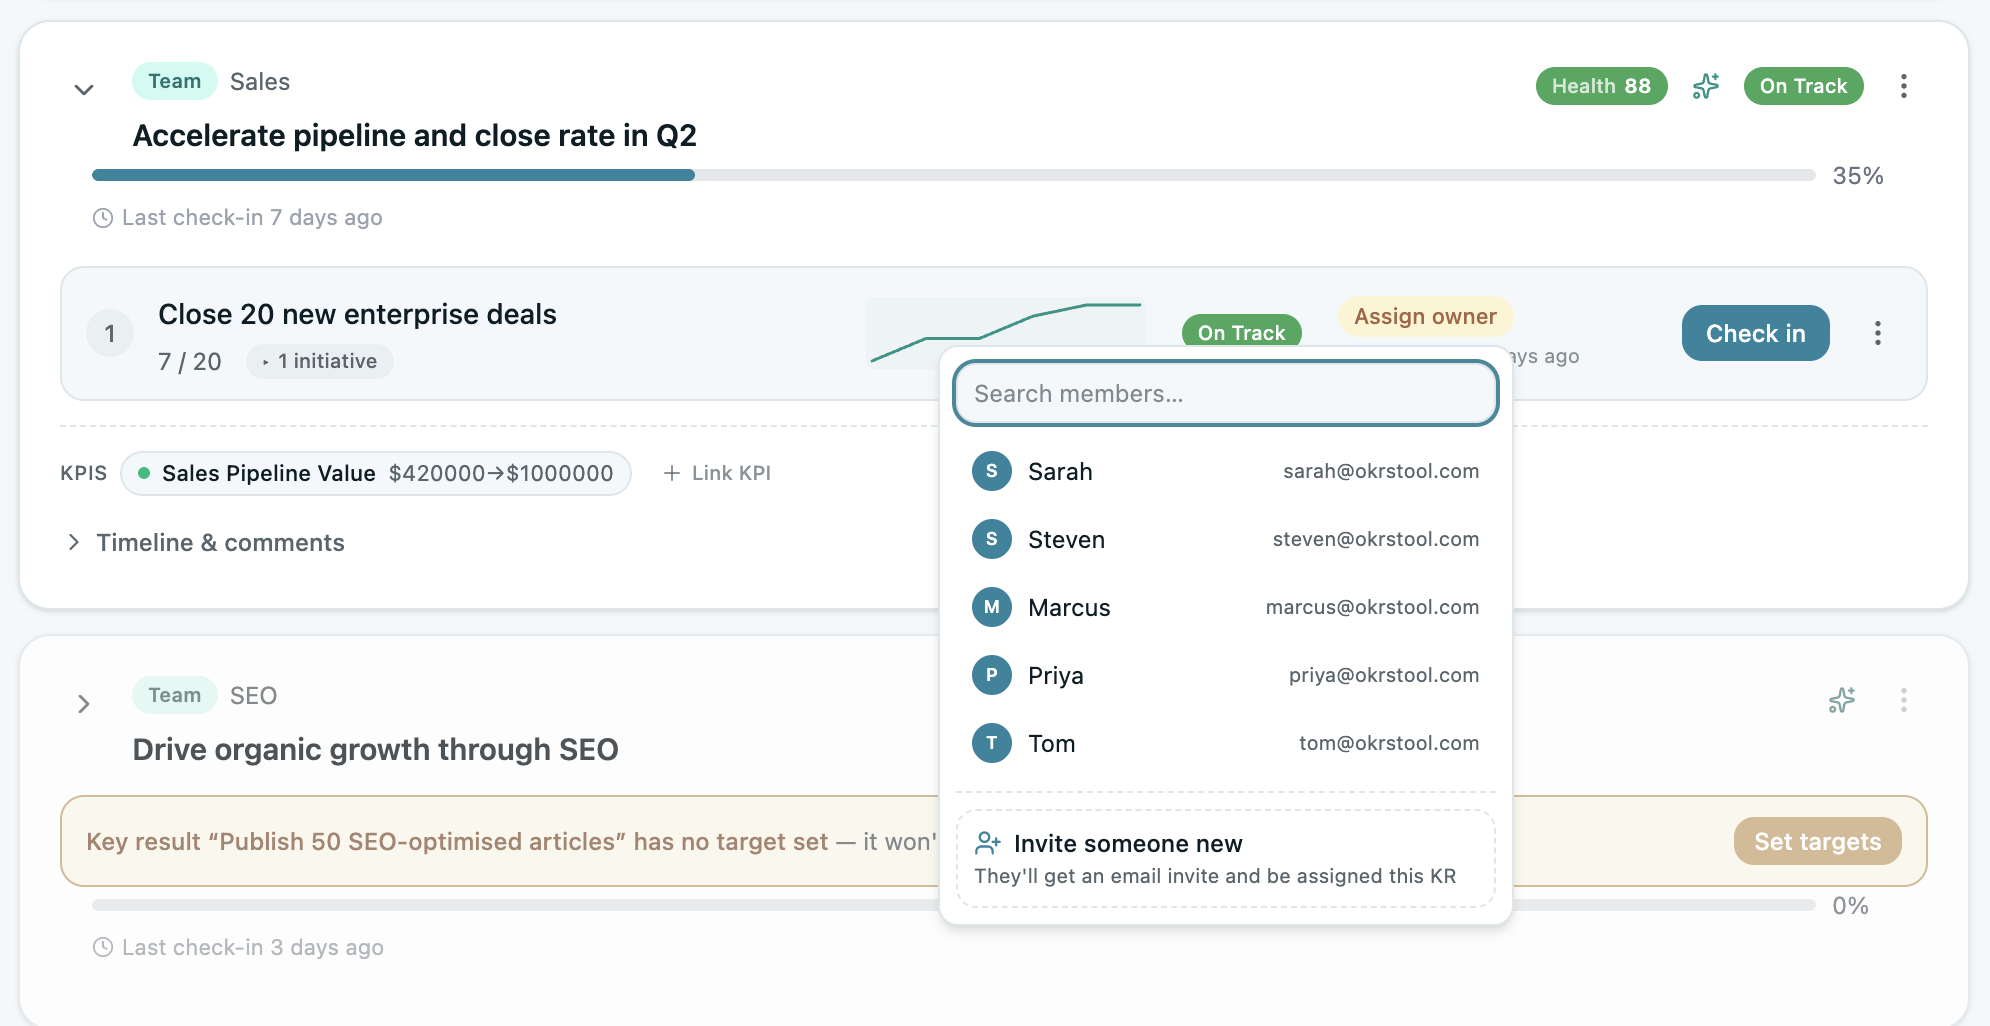1990x1026 pixels.
Task: Click the Set targets button
Action: (x=1816, y=841)
